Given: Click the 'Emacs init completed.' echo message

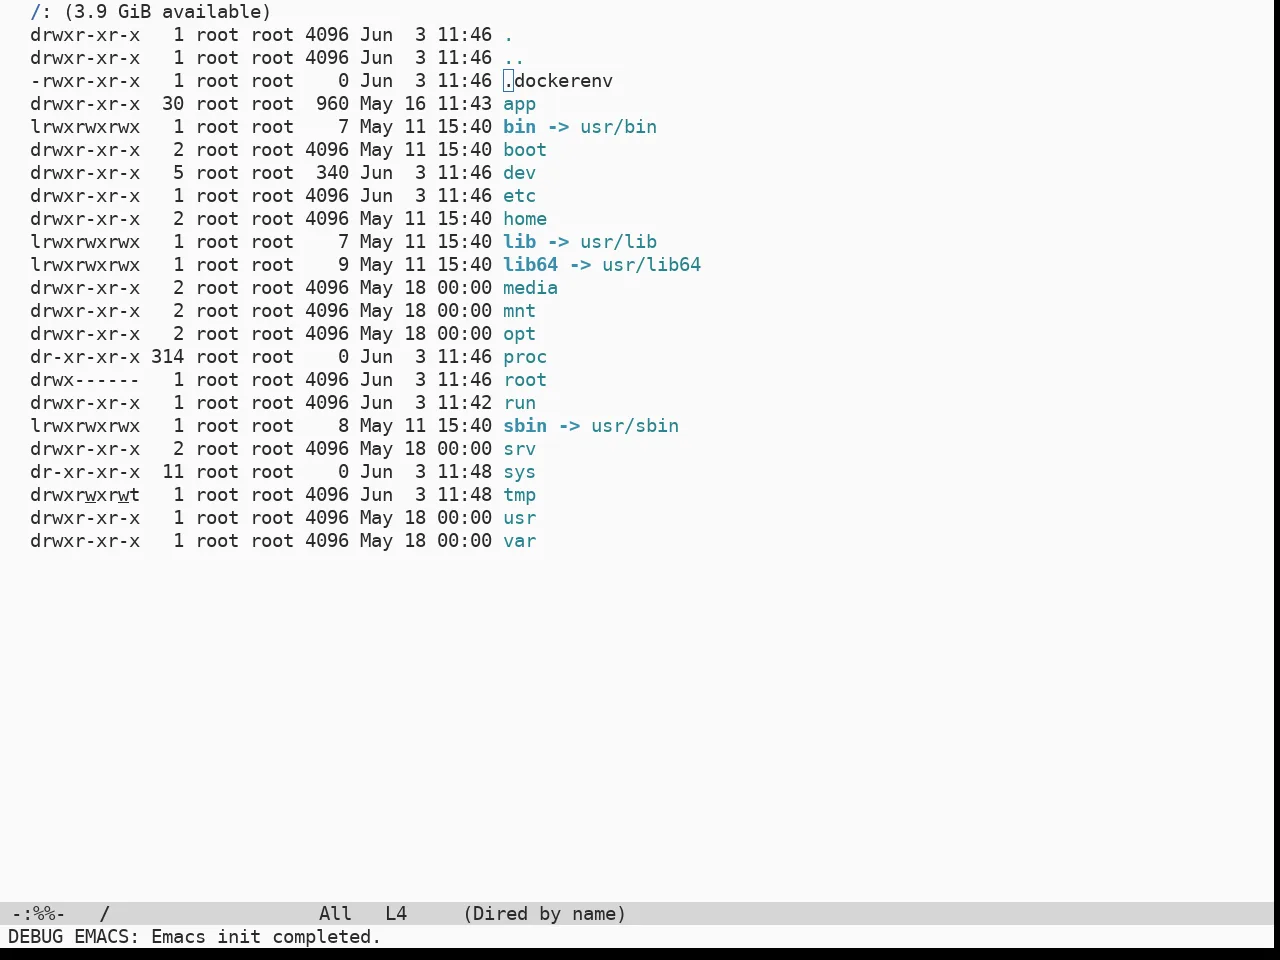Looking at the screenshot, I should click(x=266, y=937).
